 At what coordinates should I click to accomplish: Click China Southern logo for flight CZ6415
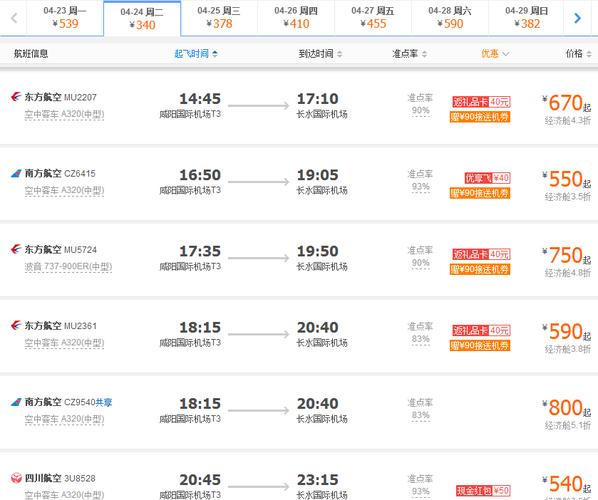click(x=16, y=174)
